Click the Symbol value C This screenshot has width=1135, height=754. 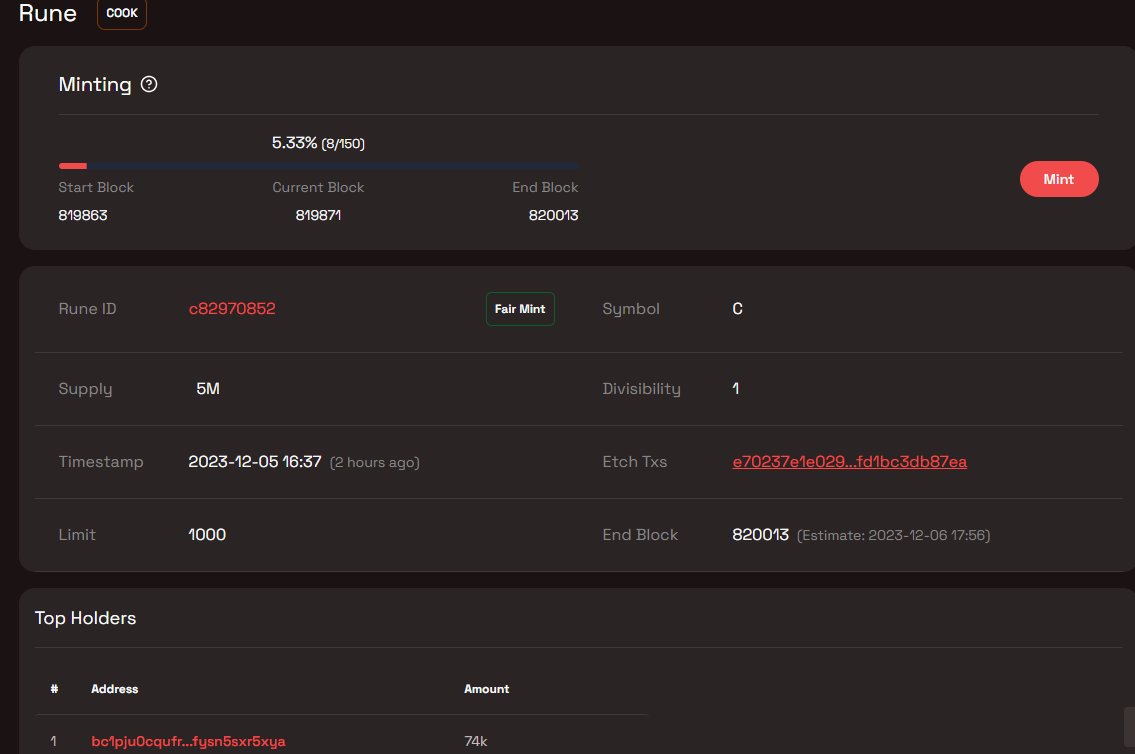coord(737,308)
